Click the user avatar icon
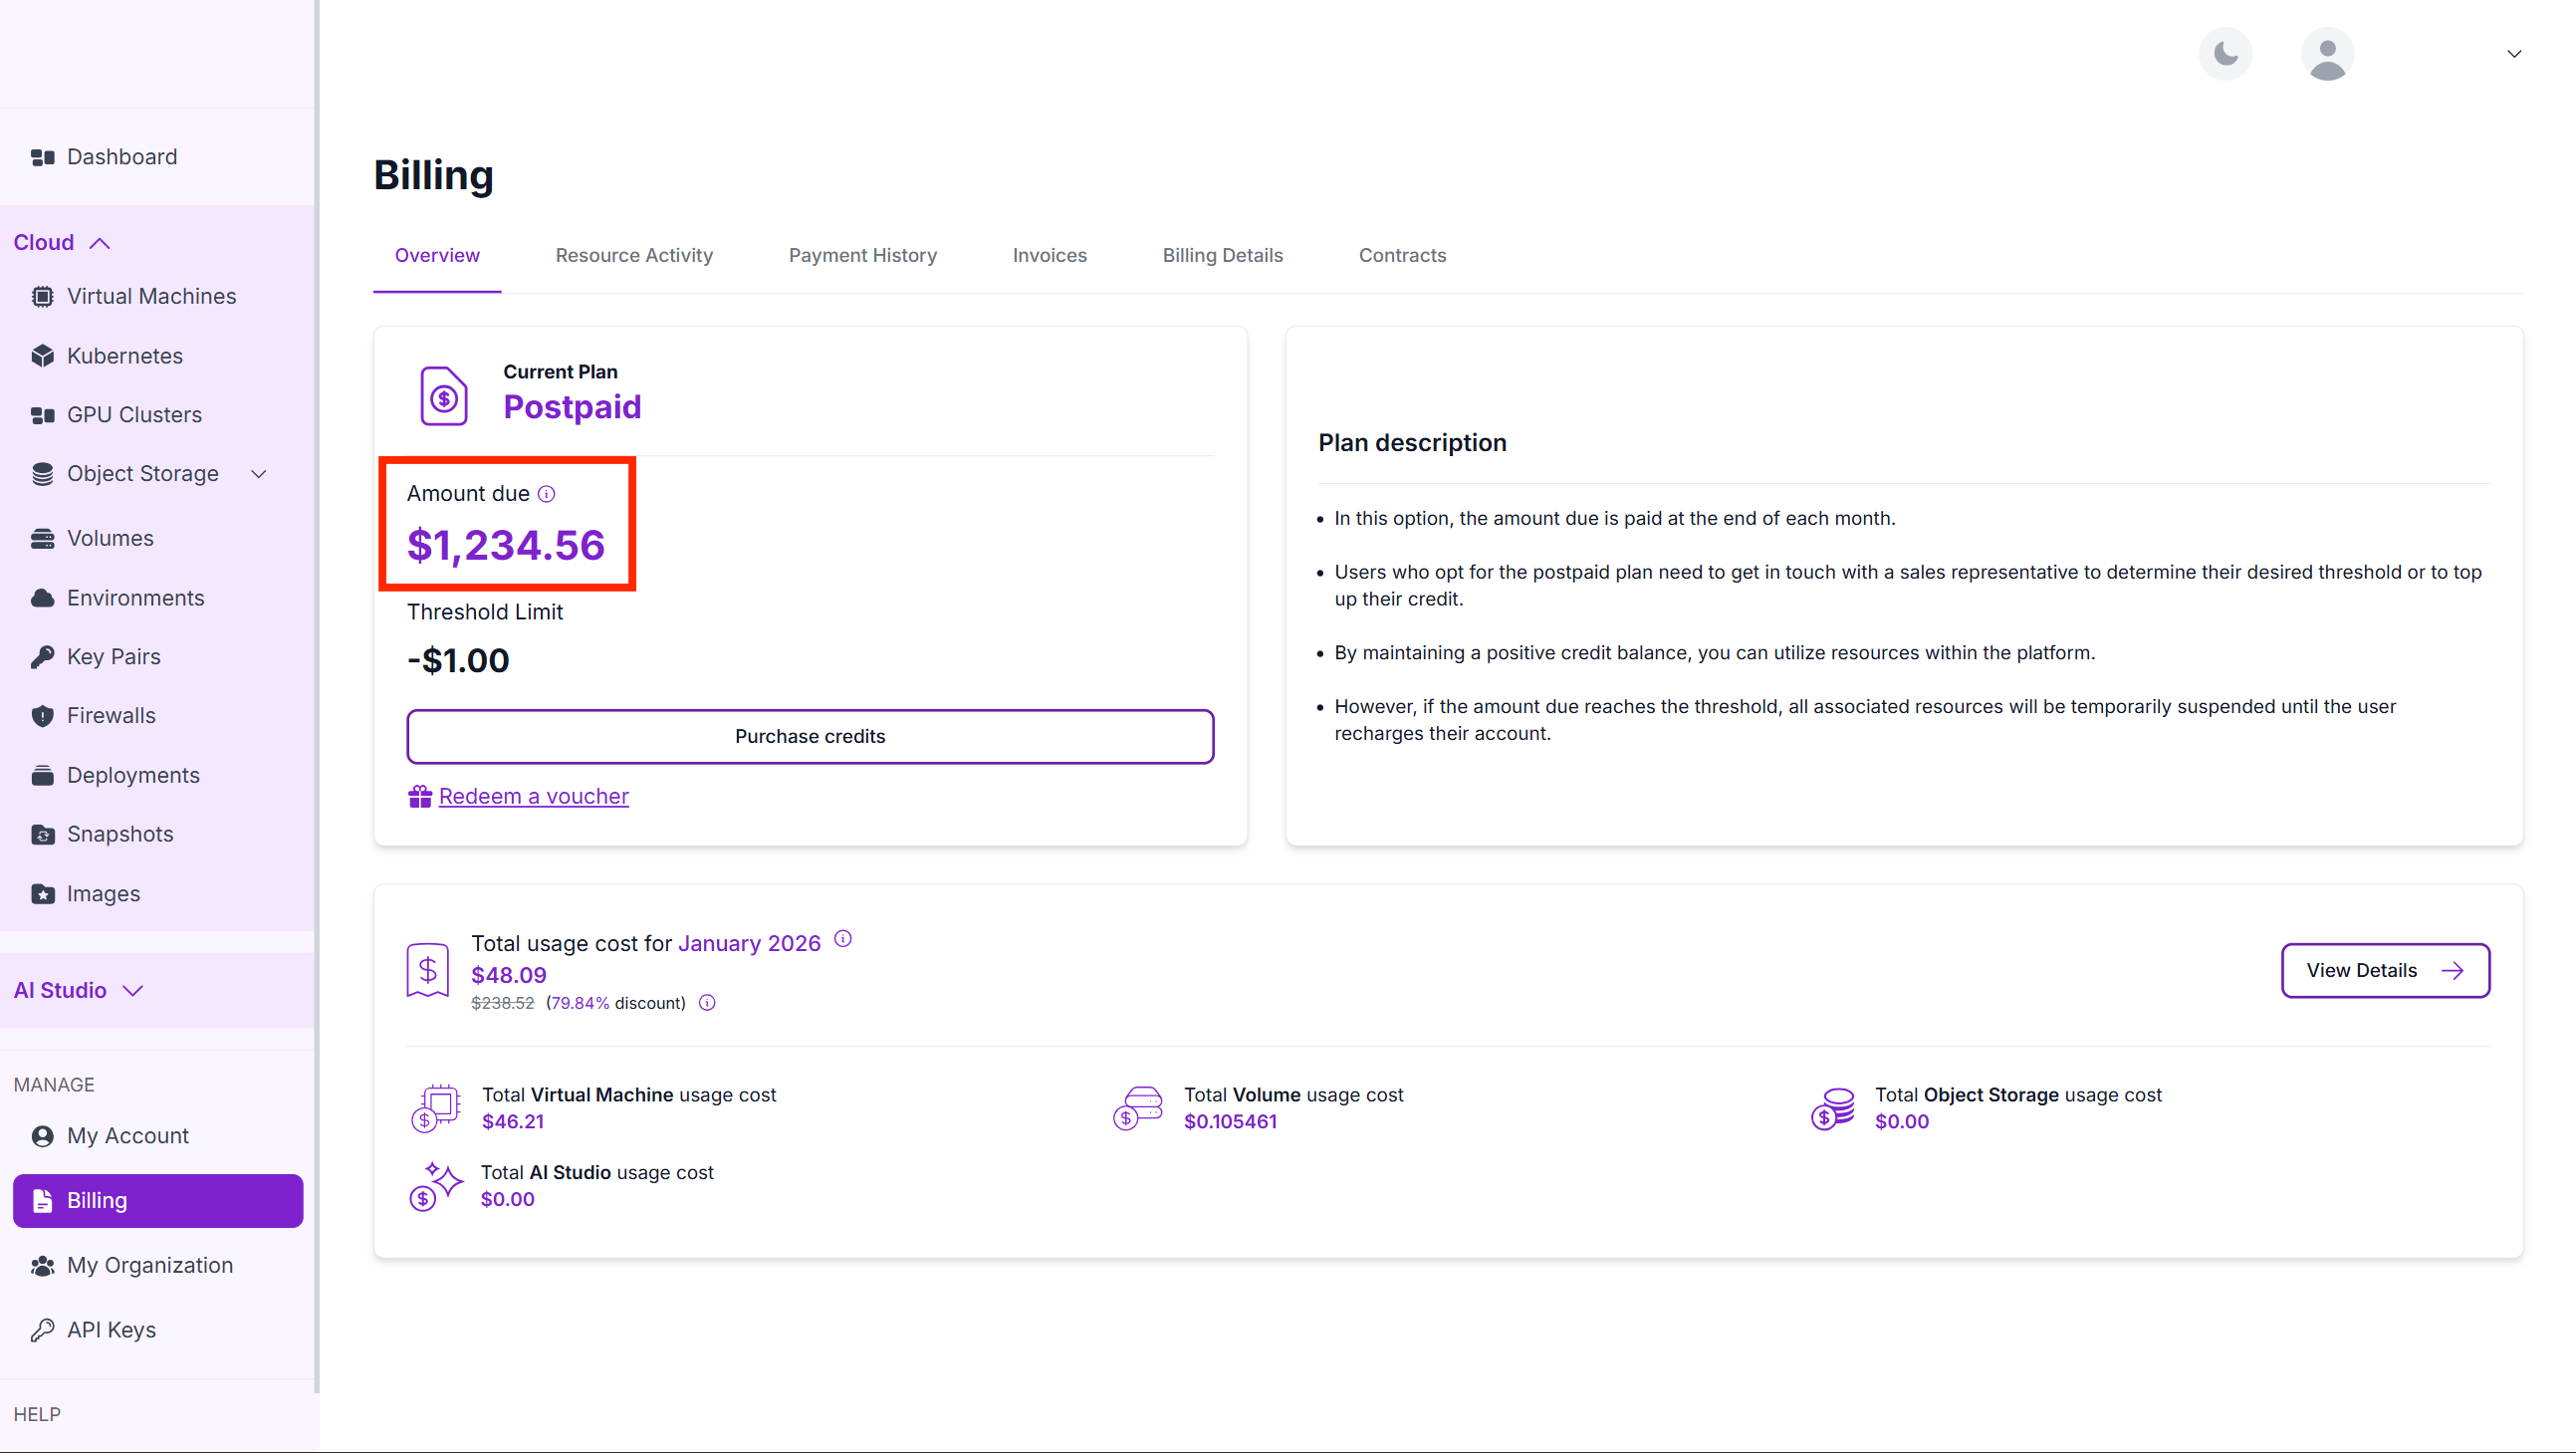The width and height of the screenshot is (2576, 1453). pyautogui.click(x=2327, y=54)
